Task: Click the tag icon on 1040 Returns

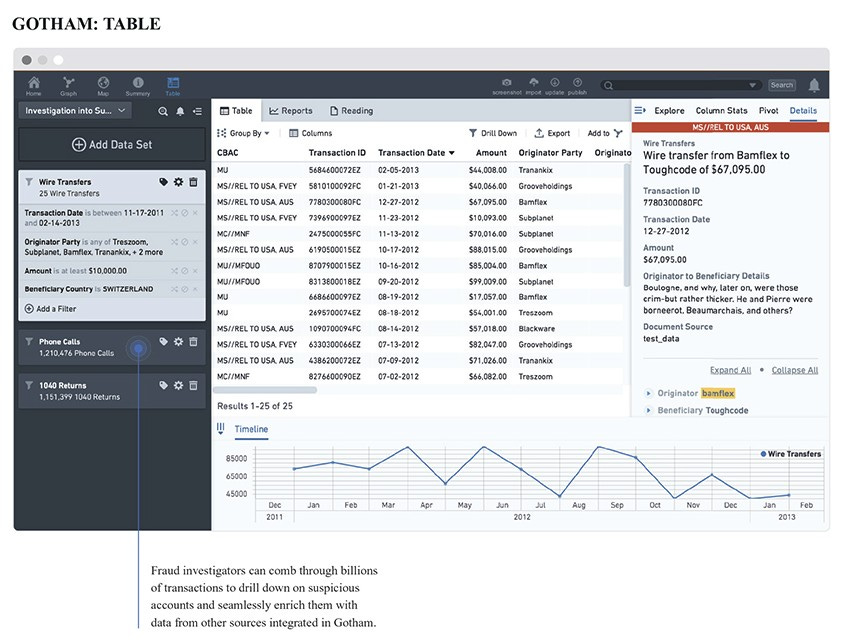Action: tap(164, 385)
